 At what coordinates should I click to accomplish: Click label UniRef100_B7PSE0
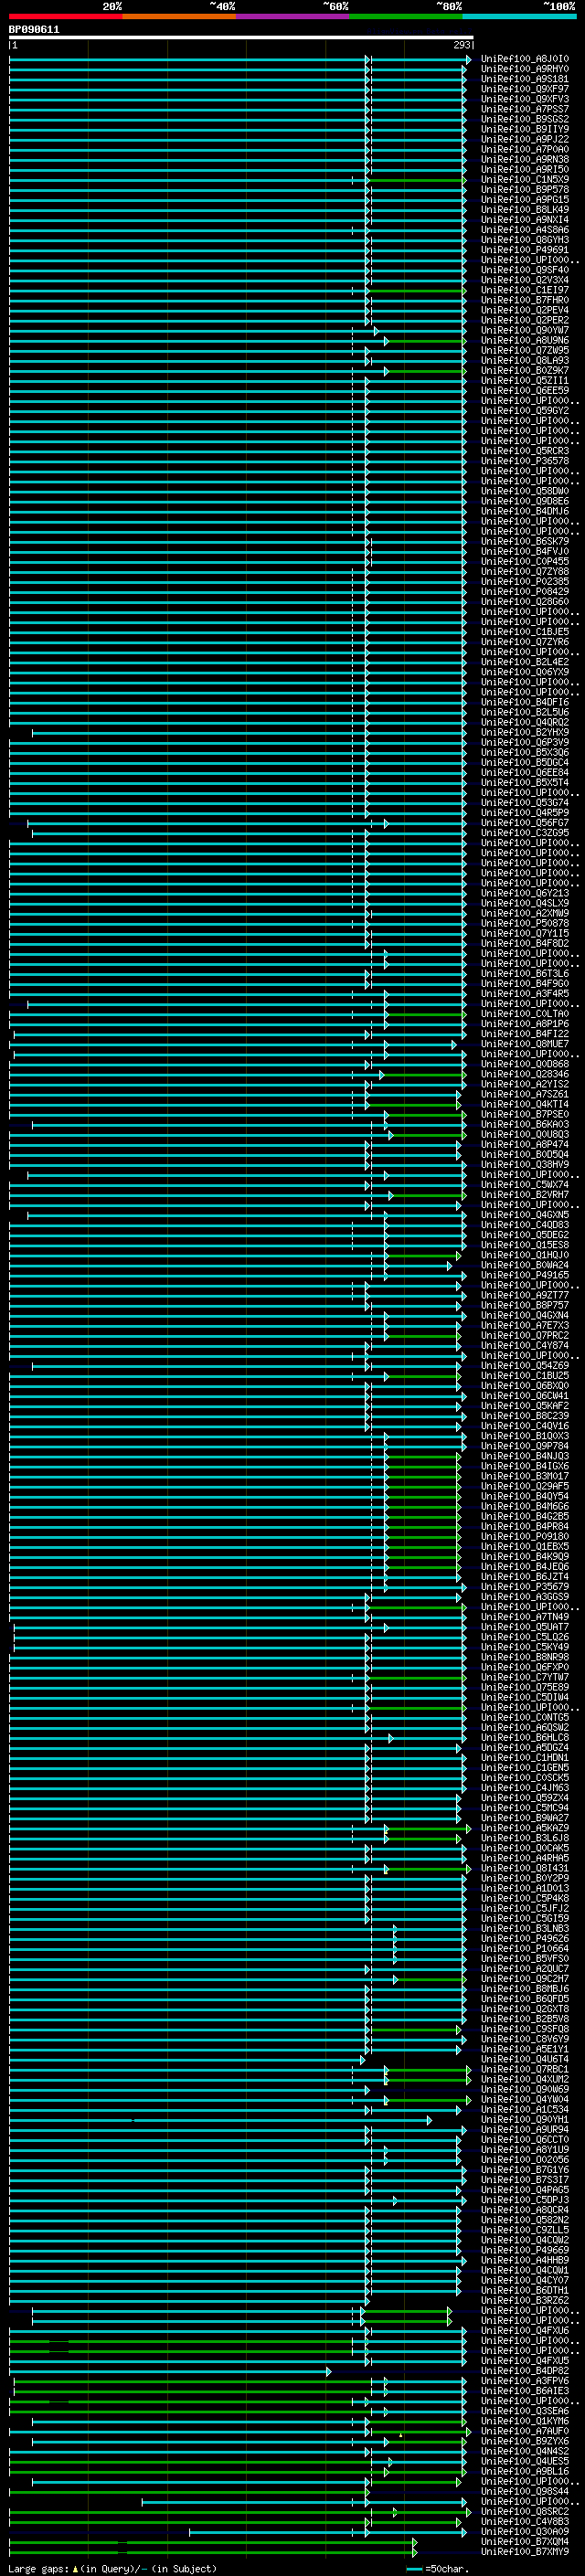524,1114
